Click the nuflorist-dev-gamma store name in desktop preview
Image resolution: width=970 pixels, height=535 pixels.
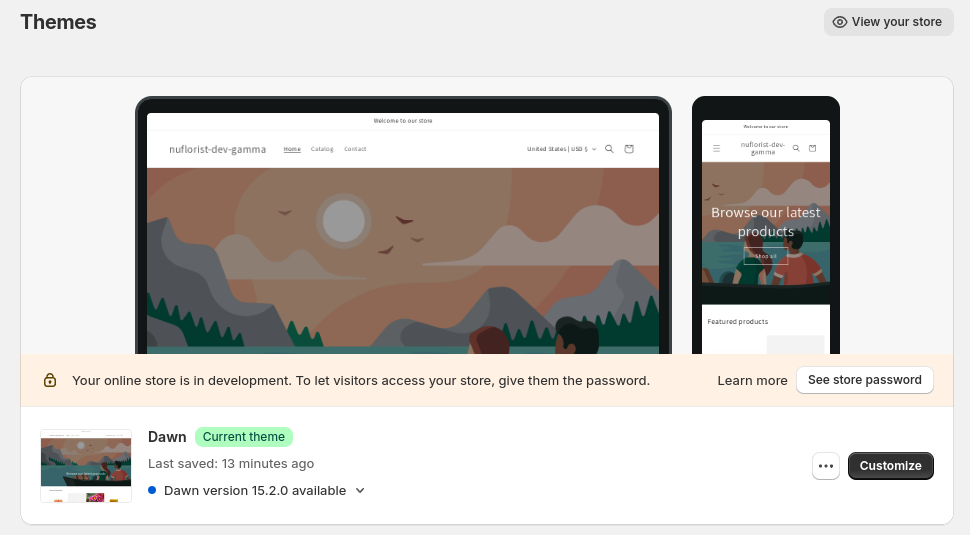coord(218,149)
